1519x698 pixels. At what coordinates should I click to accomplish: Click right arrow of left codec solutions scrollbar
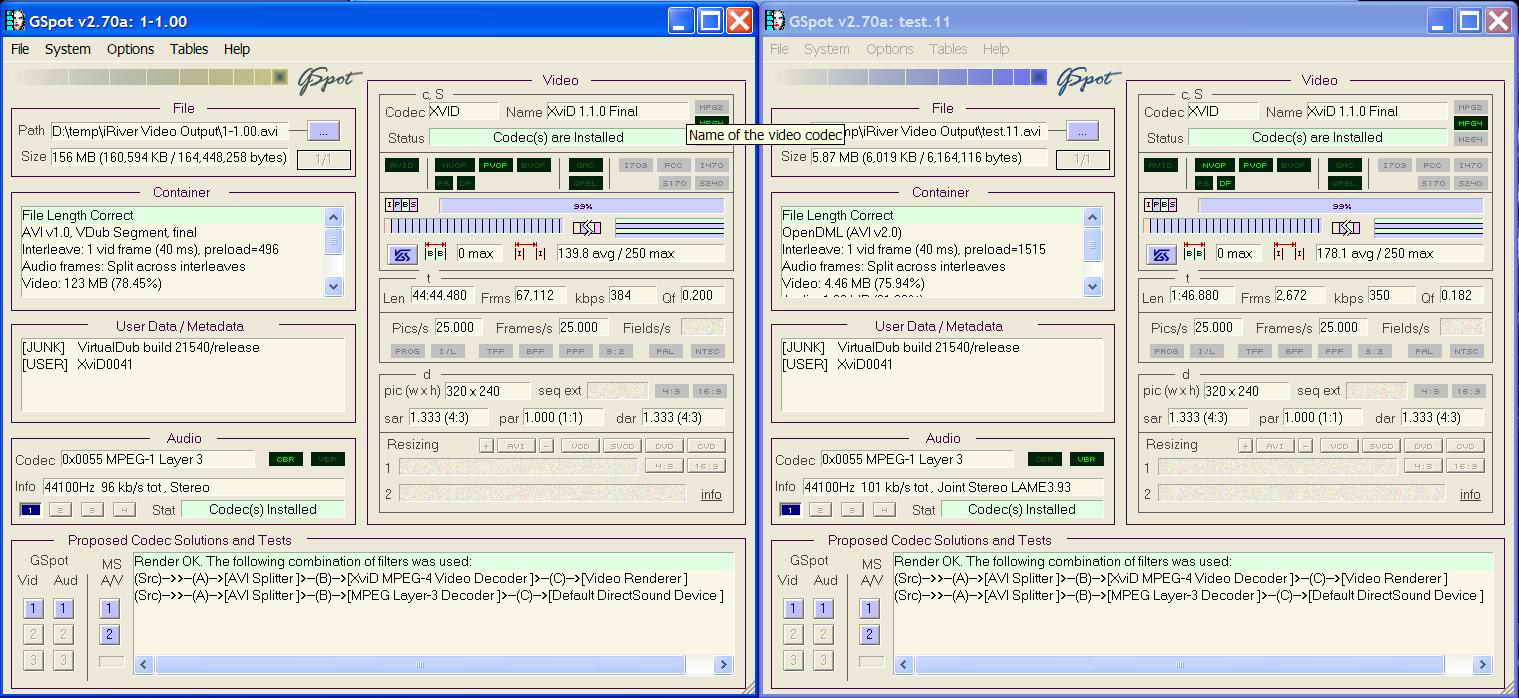click(724, 664)
